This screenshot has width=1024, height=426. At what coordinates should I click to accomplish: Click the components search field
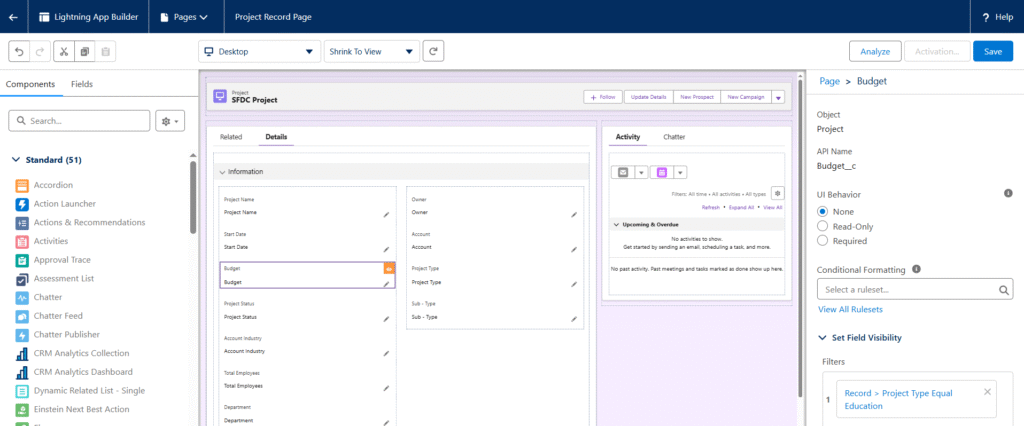80,121
